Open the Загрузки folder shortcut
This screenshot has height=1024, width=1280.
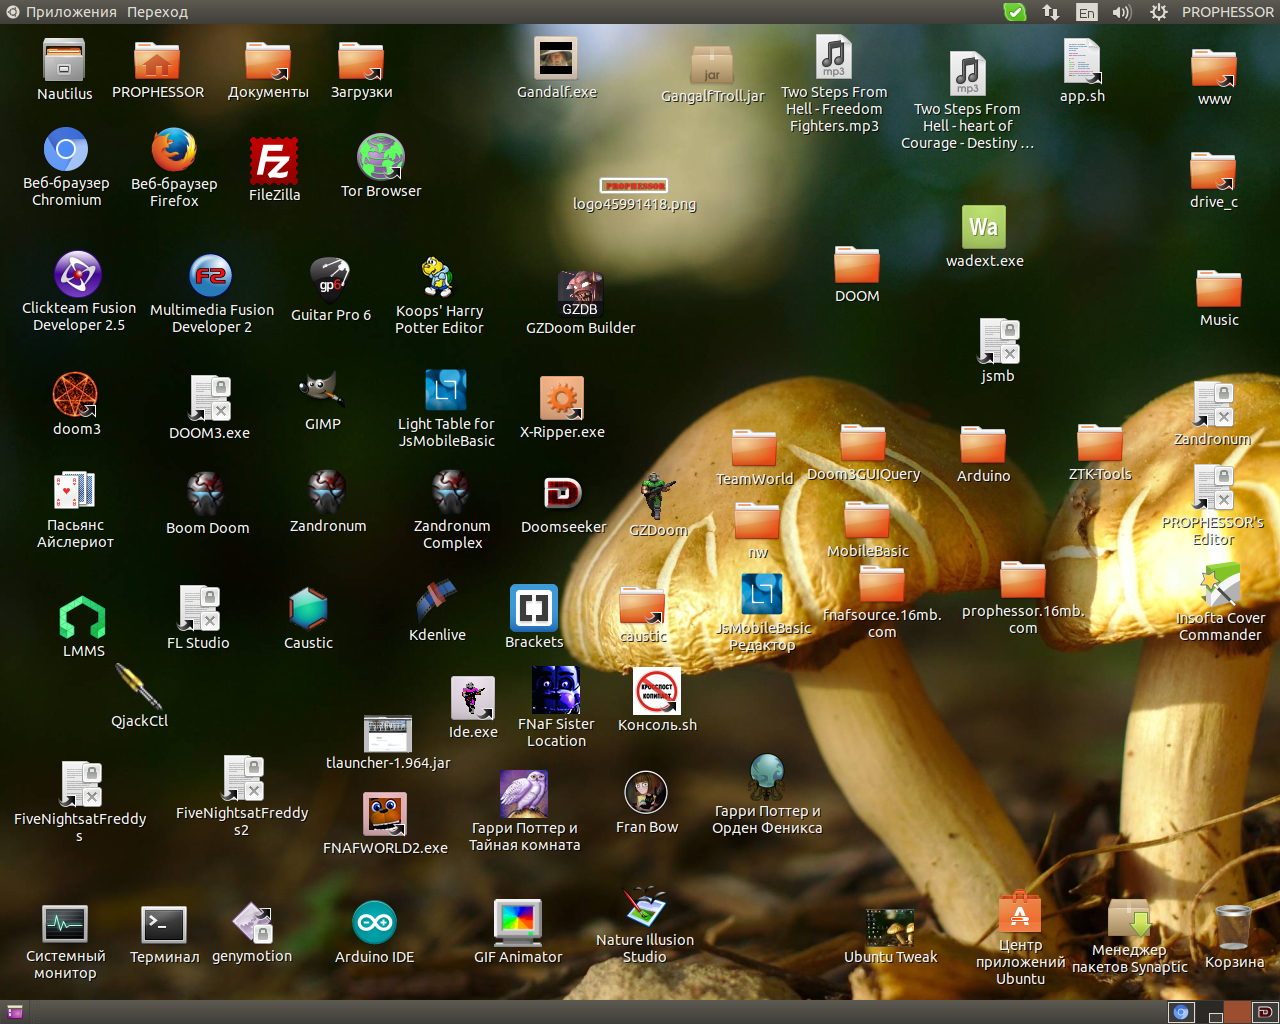click(361, 61)
